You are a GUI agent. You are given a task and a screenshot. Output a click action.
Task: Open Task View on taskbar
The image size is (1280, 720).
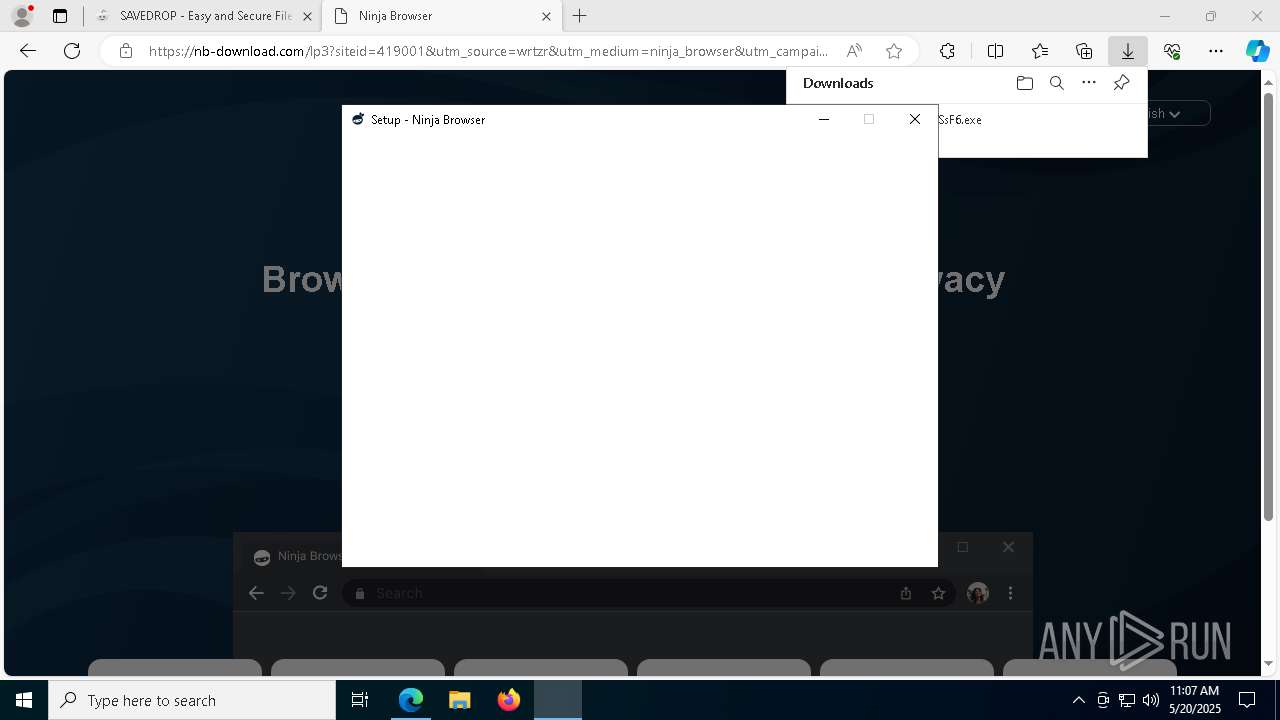tap(360, 700)
